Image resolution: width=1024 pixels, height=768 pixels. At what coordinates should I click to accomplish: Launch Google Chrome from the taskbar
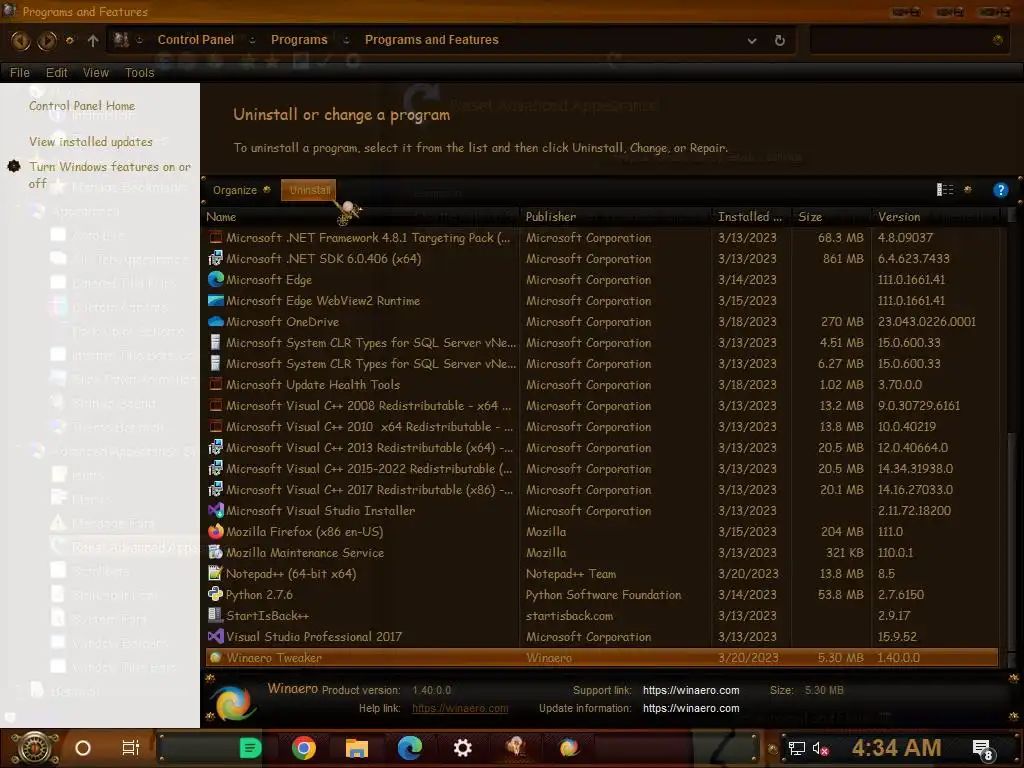pos(304,748)
